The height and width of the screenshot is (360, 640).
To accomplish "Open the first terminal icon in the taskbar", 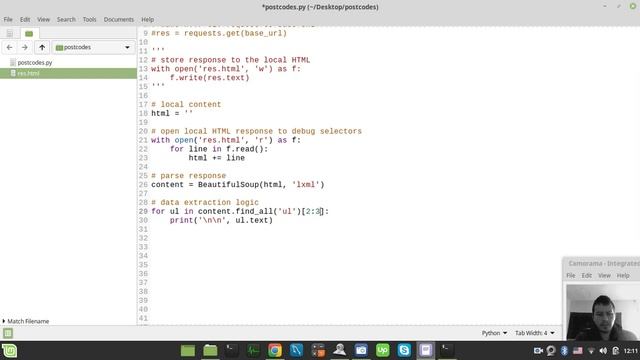I will (x=232, y=351).
